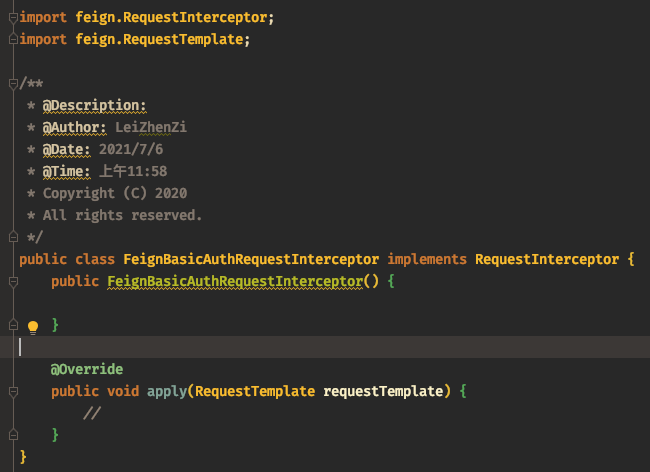Place cursor on the LeiZhenZi author name
This screenshot has height=472, width=650.
click(x=151, y=127)
